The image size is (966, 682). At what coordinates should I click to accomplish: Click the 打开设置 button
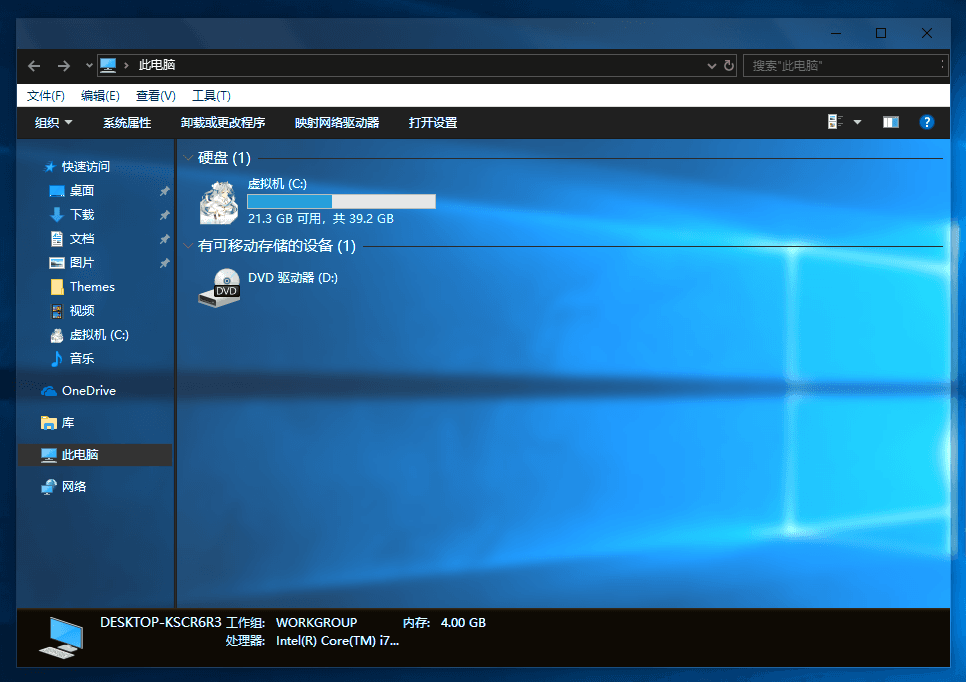432,123
